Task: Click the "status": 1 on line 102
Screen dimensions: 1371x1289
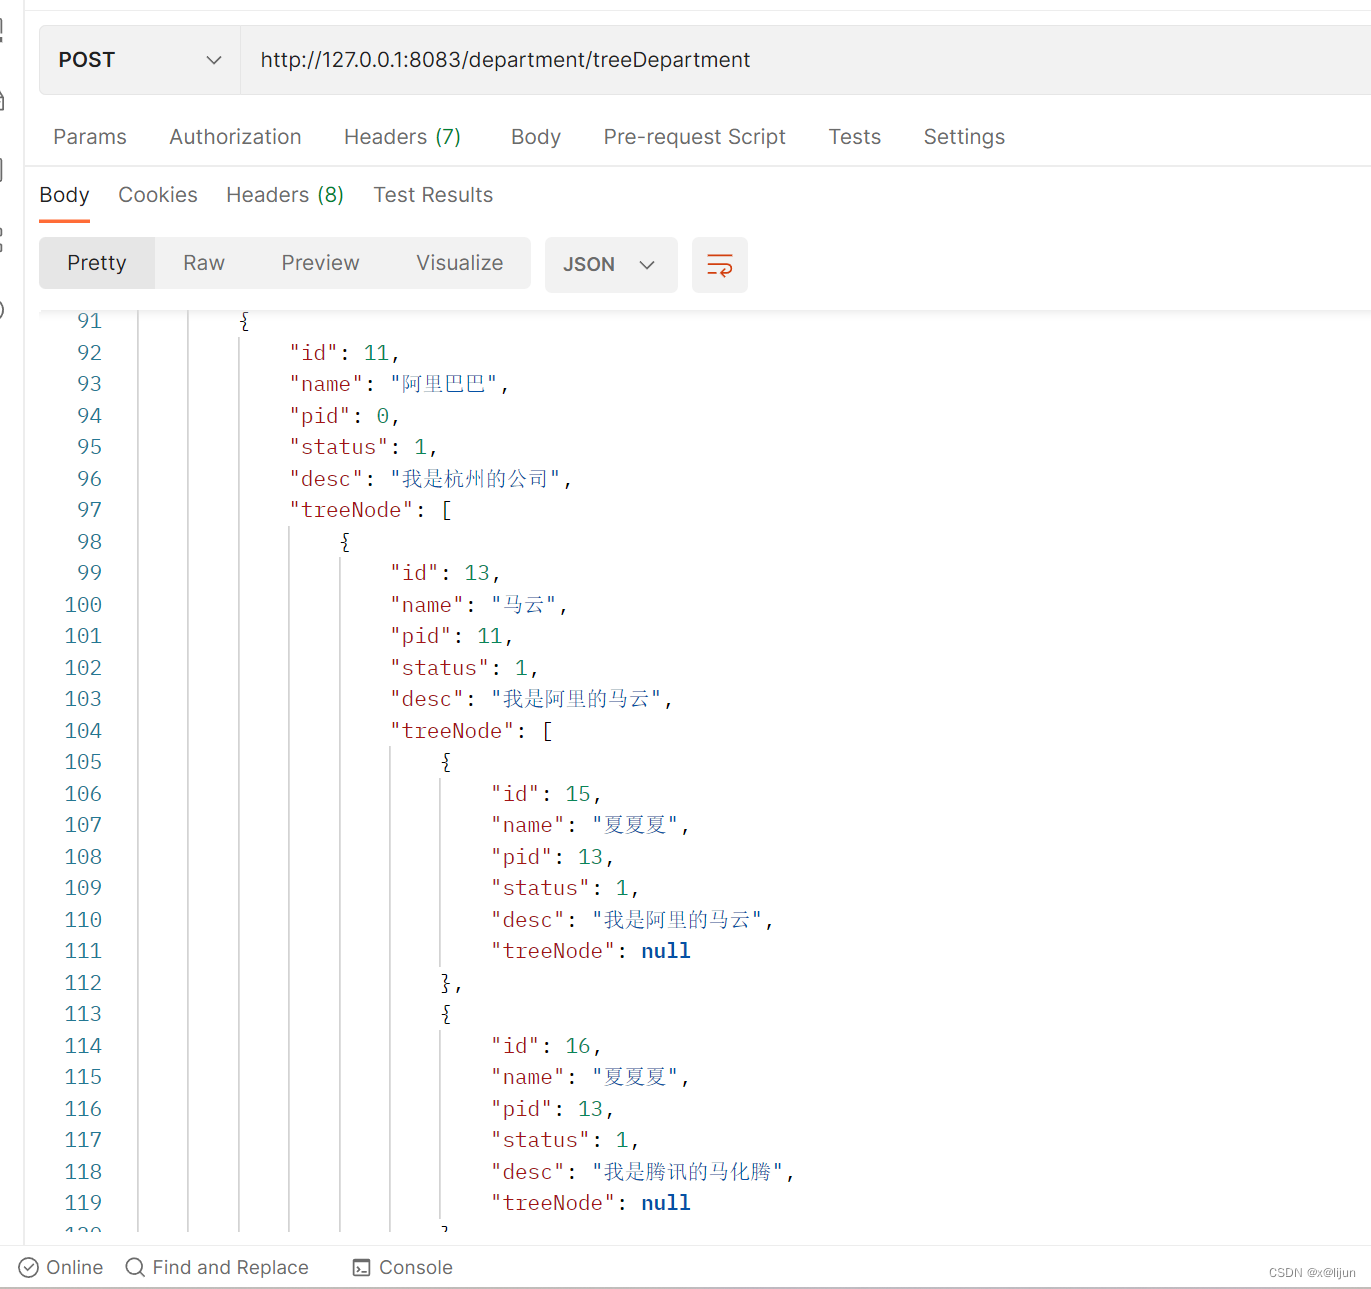Action: point(464,668)
